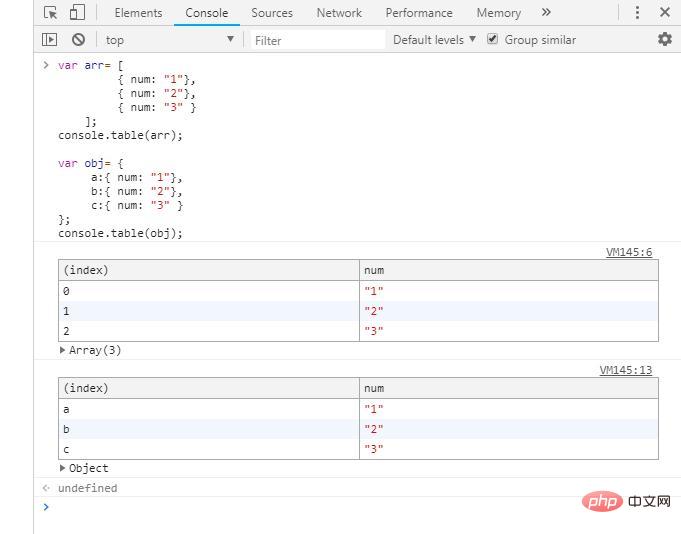Expand the Object disclosure triangle
681x534 pixels.
click(63, 469)
